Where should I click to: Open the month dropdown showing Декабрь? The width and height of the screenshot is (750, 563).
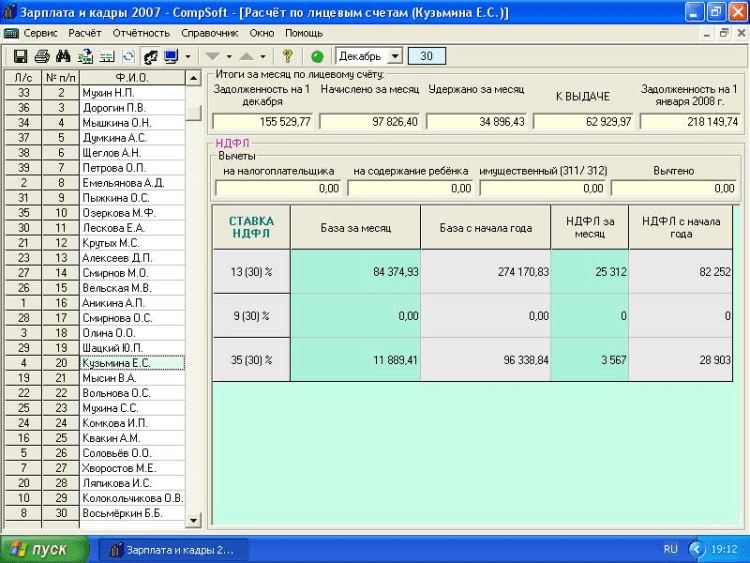click(395, 56)
